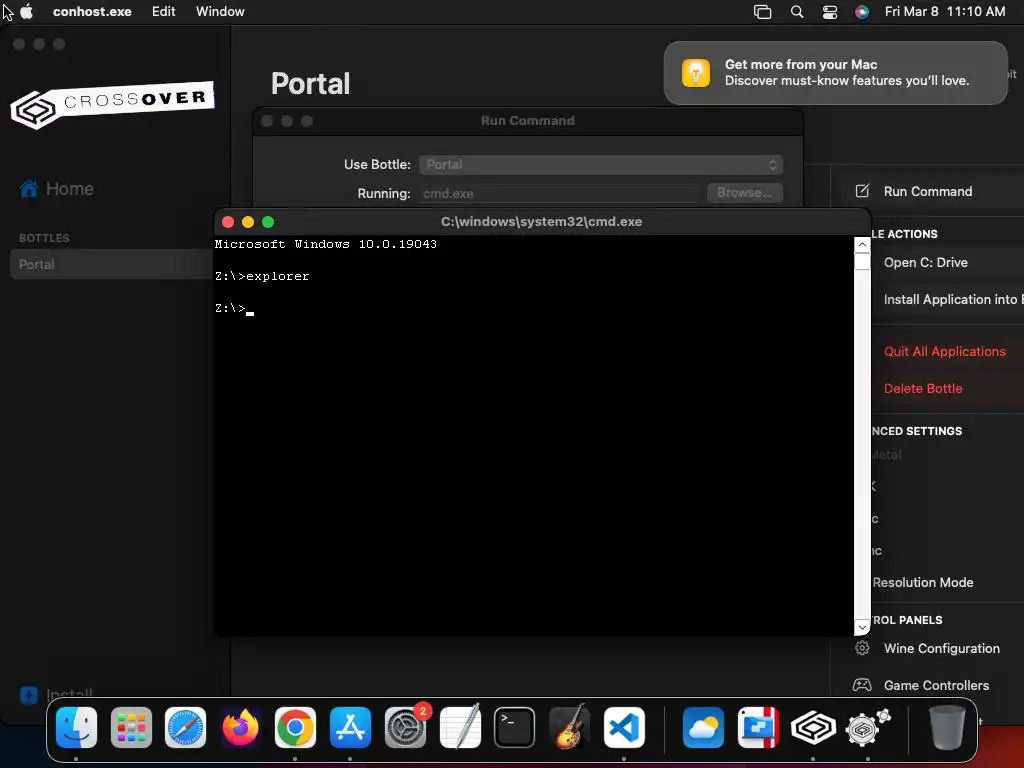Screen dimensions: 1024x768
Task: Open Terminal from the Dock
Action: coord(515,727)
